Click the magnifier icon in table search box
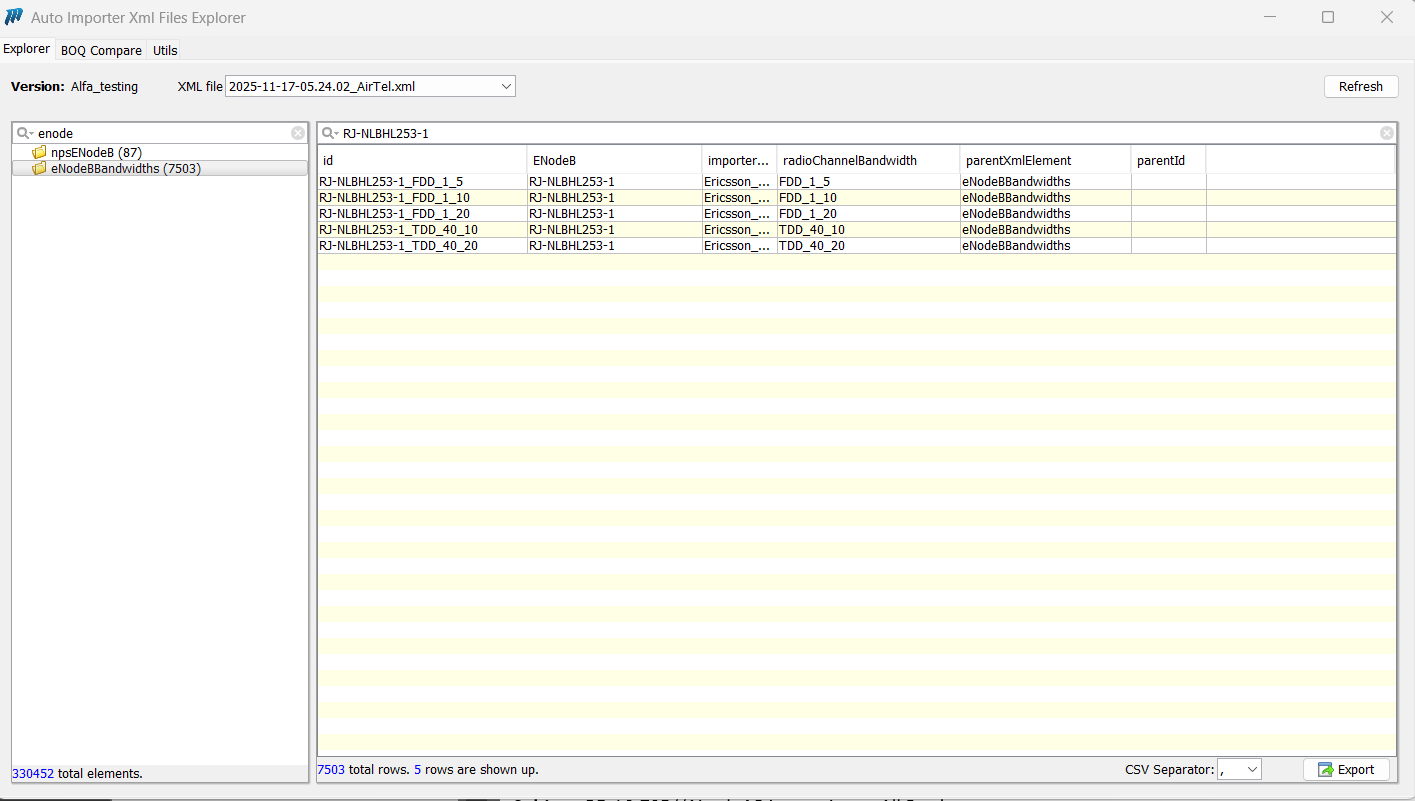Screen dimensions: 1415x801 tap(330, 133)
